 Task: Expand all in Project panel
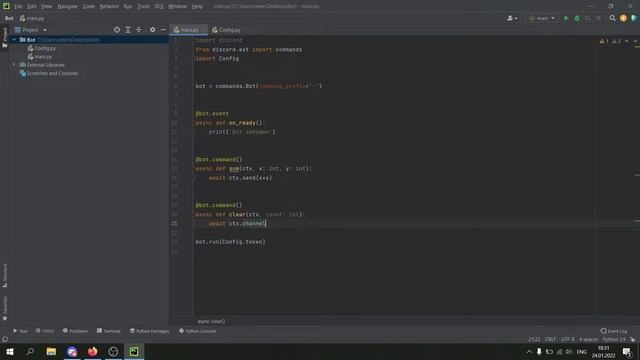pyautogui.click(x=128, y=30)
